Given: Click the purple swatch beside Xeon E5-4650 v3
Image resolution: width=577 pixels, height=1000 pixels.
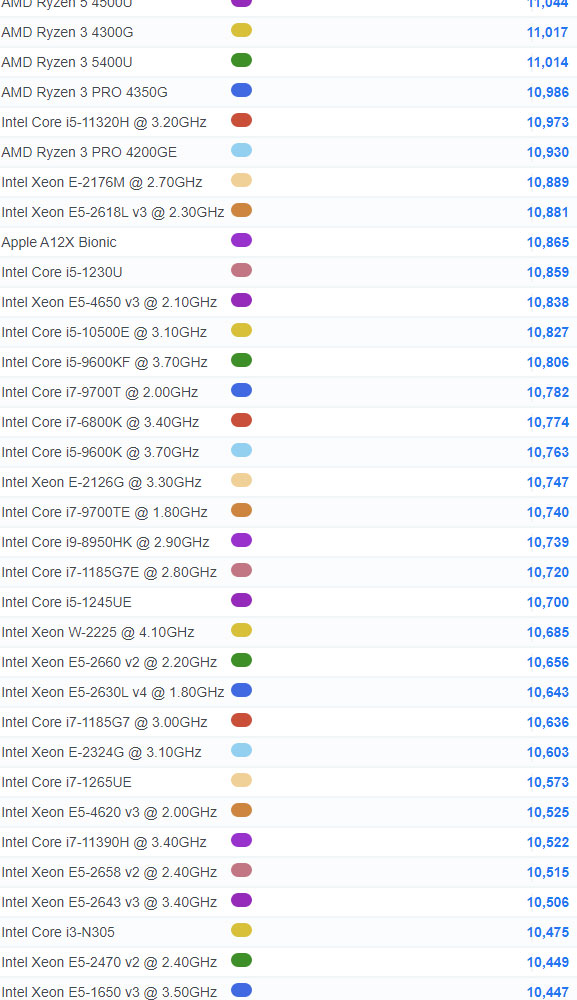Looking at the screenshot, I should click(241, 300).
